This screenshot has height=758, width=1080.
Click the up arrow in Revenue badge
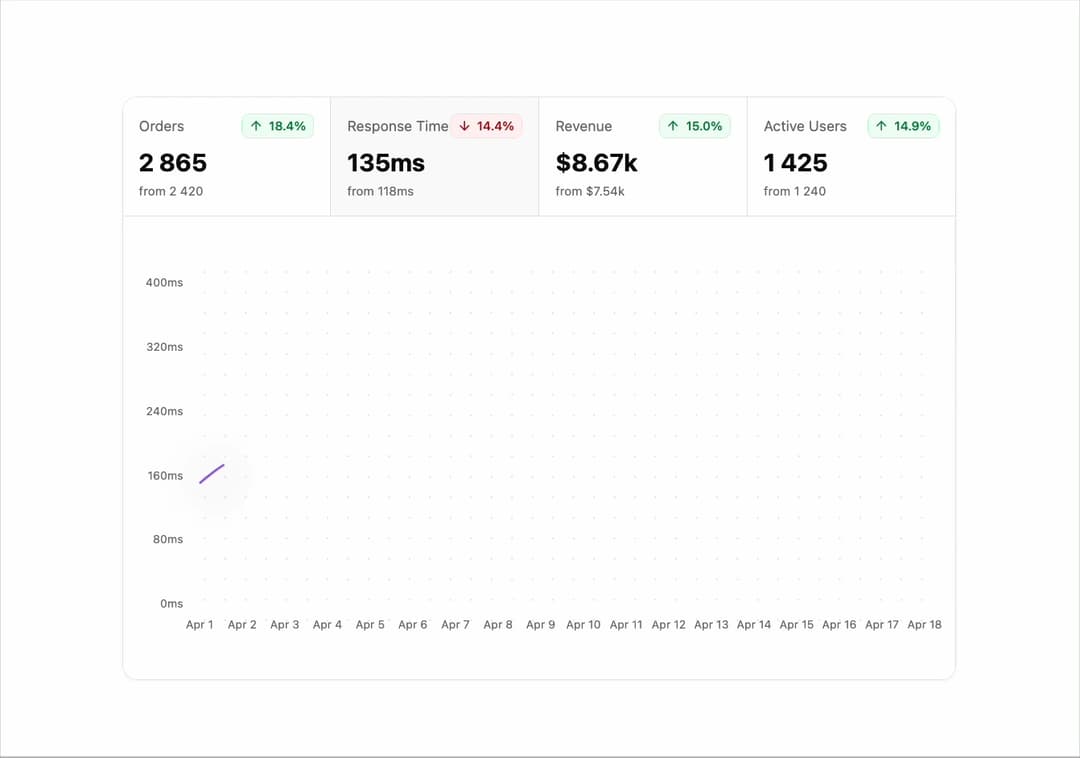point(673,126)
